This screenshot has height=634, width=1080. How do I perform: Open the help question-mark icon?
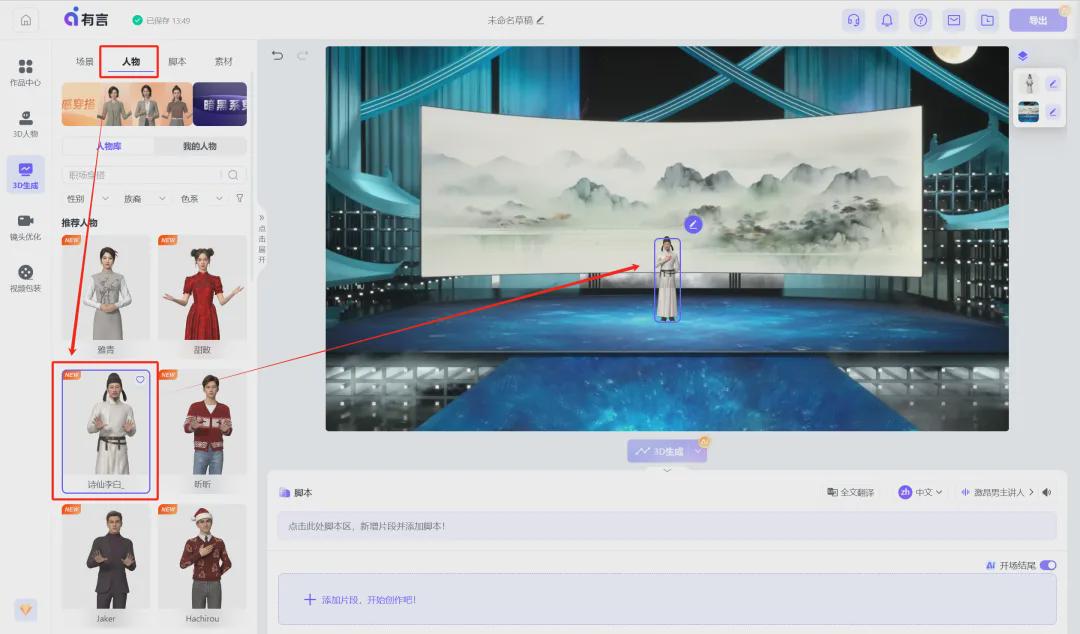coord(920,19)
